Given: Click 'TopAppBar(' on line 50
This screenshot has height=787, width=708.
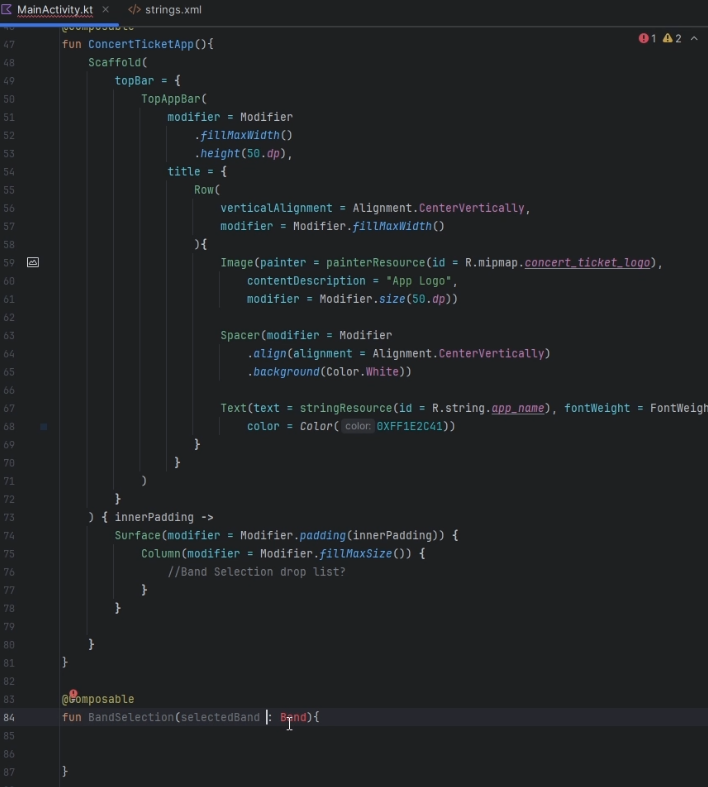Looking at the screenshot, I should [174, 99].
